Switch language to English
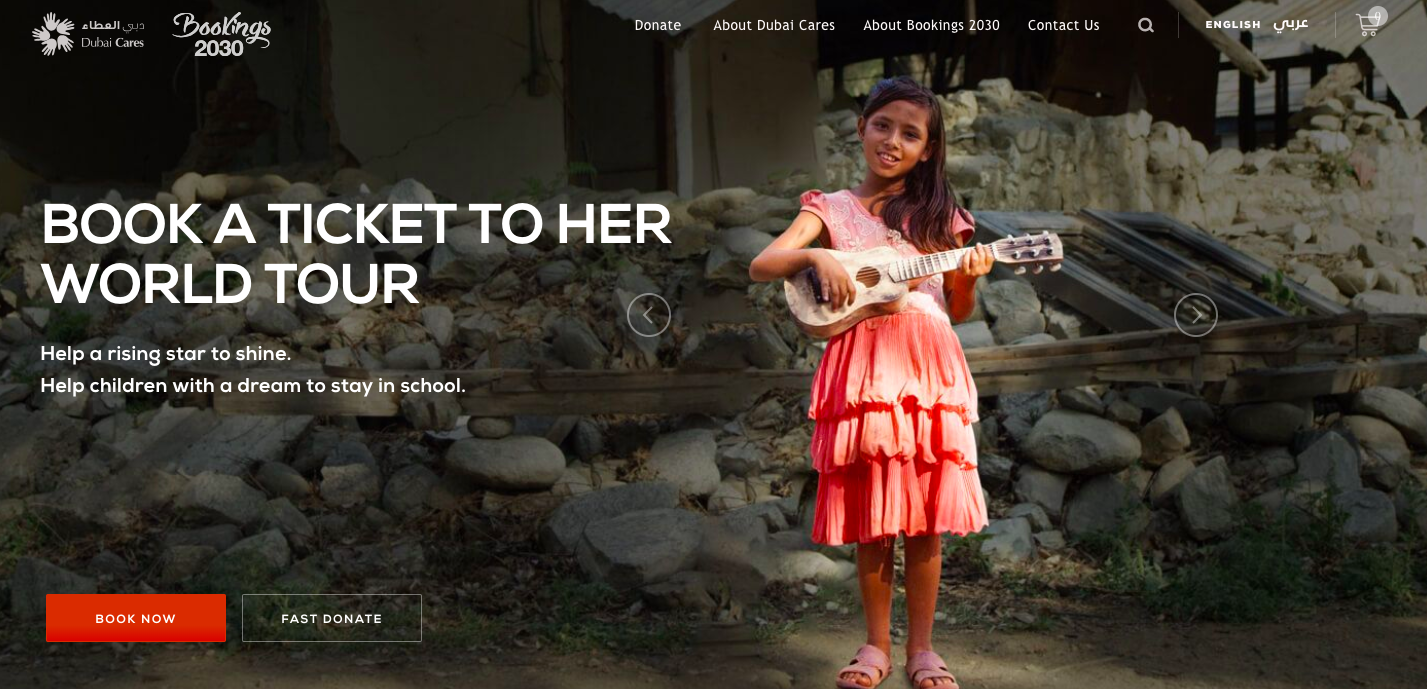Viewport: 1427px width, 689px height. pyautogui.click(x=1233, y=25)
